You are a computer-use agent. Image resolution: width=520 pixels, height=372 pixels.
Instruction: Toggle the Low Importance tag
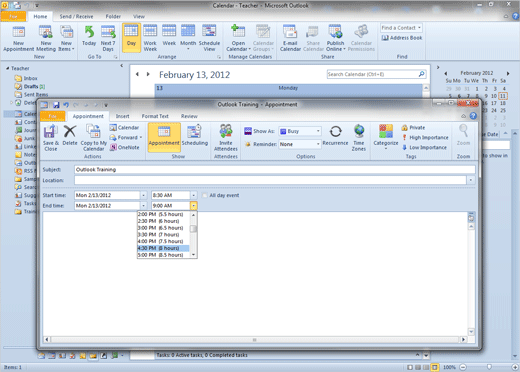point(424,147)
